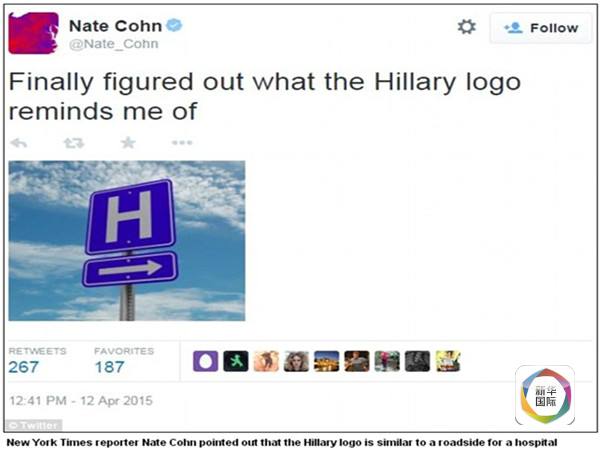Open the three-dots more options
This screenshot has height=450, width=600.
(182, 143)
